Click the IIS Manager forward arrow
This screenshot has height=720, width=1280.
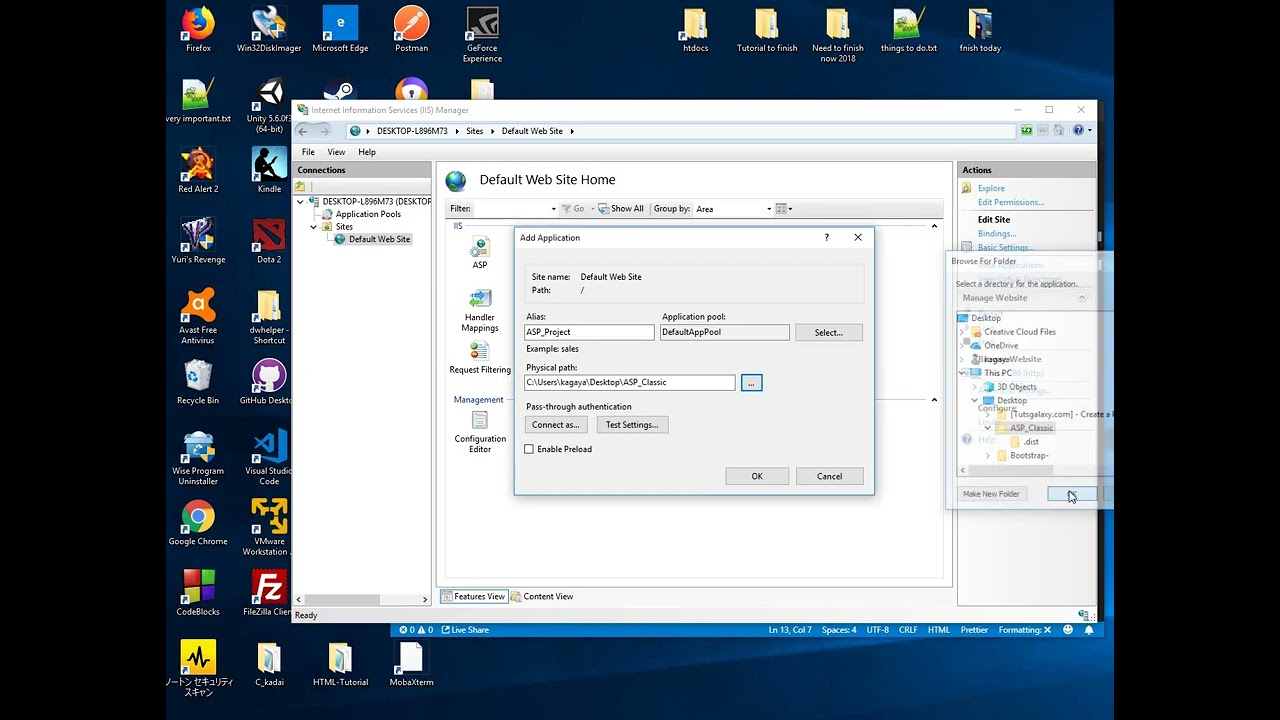(x=327, y=131)
